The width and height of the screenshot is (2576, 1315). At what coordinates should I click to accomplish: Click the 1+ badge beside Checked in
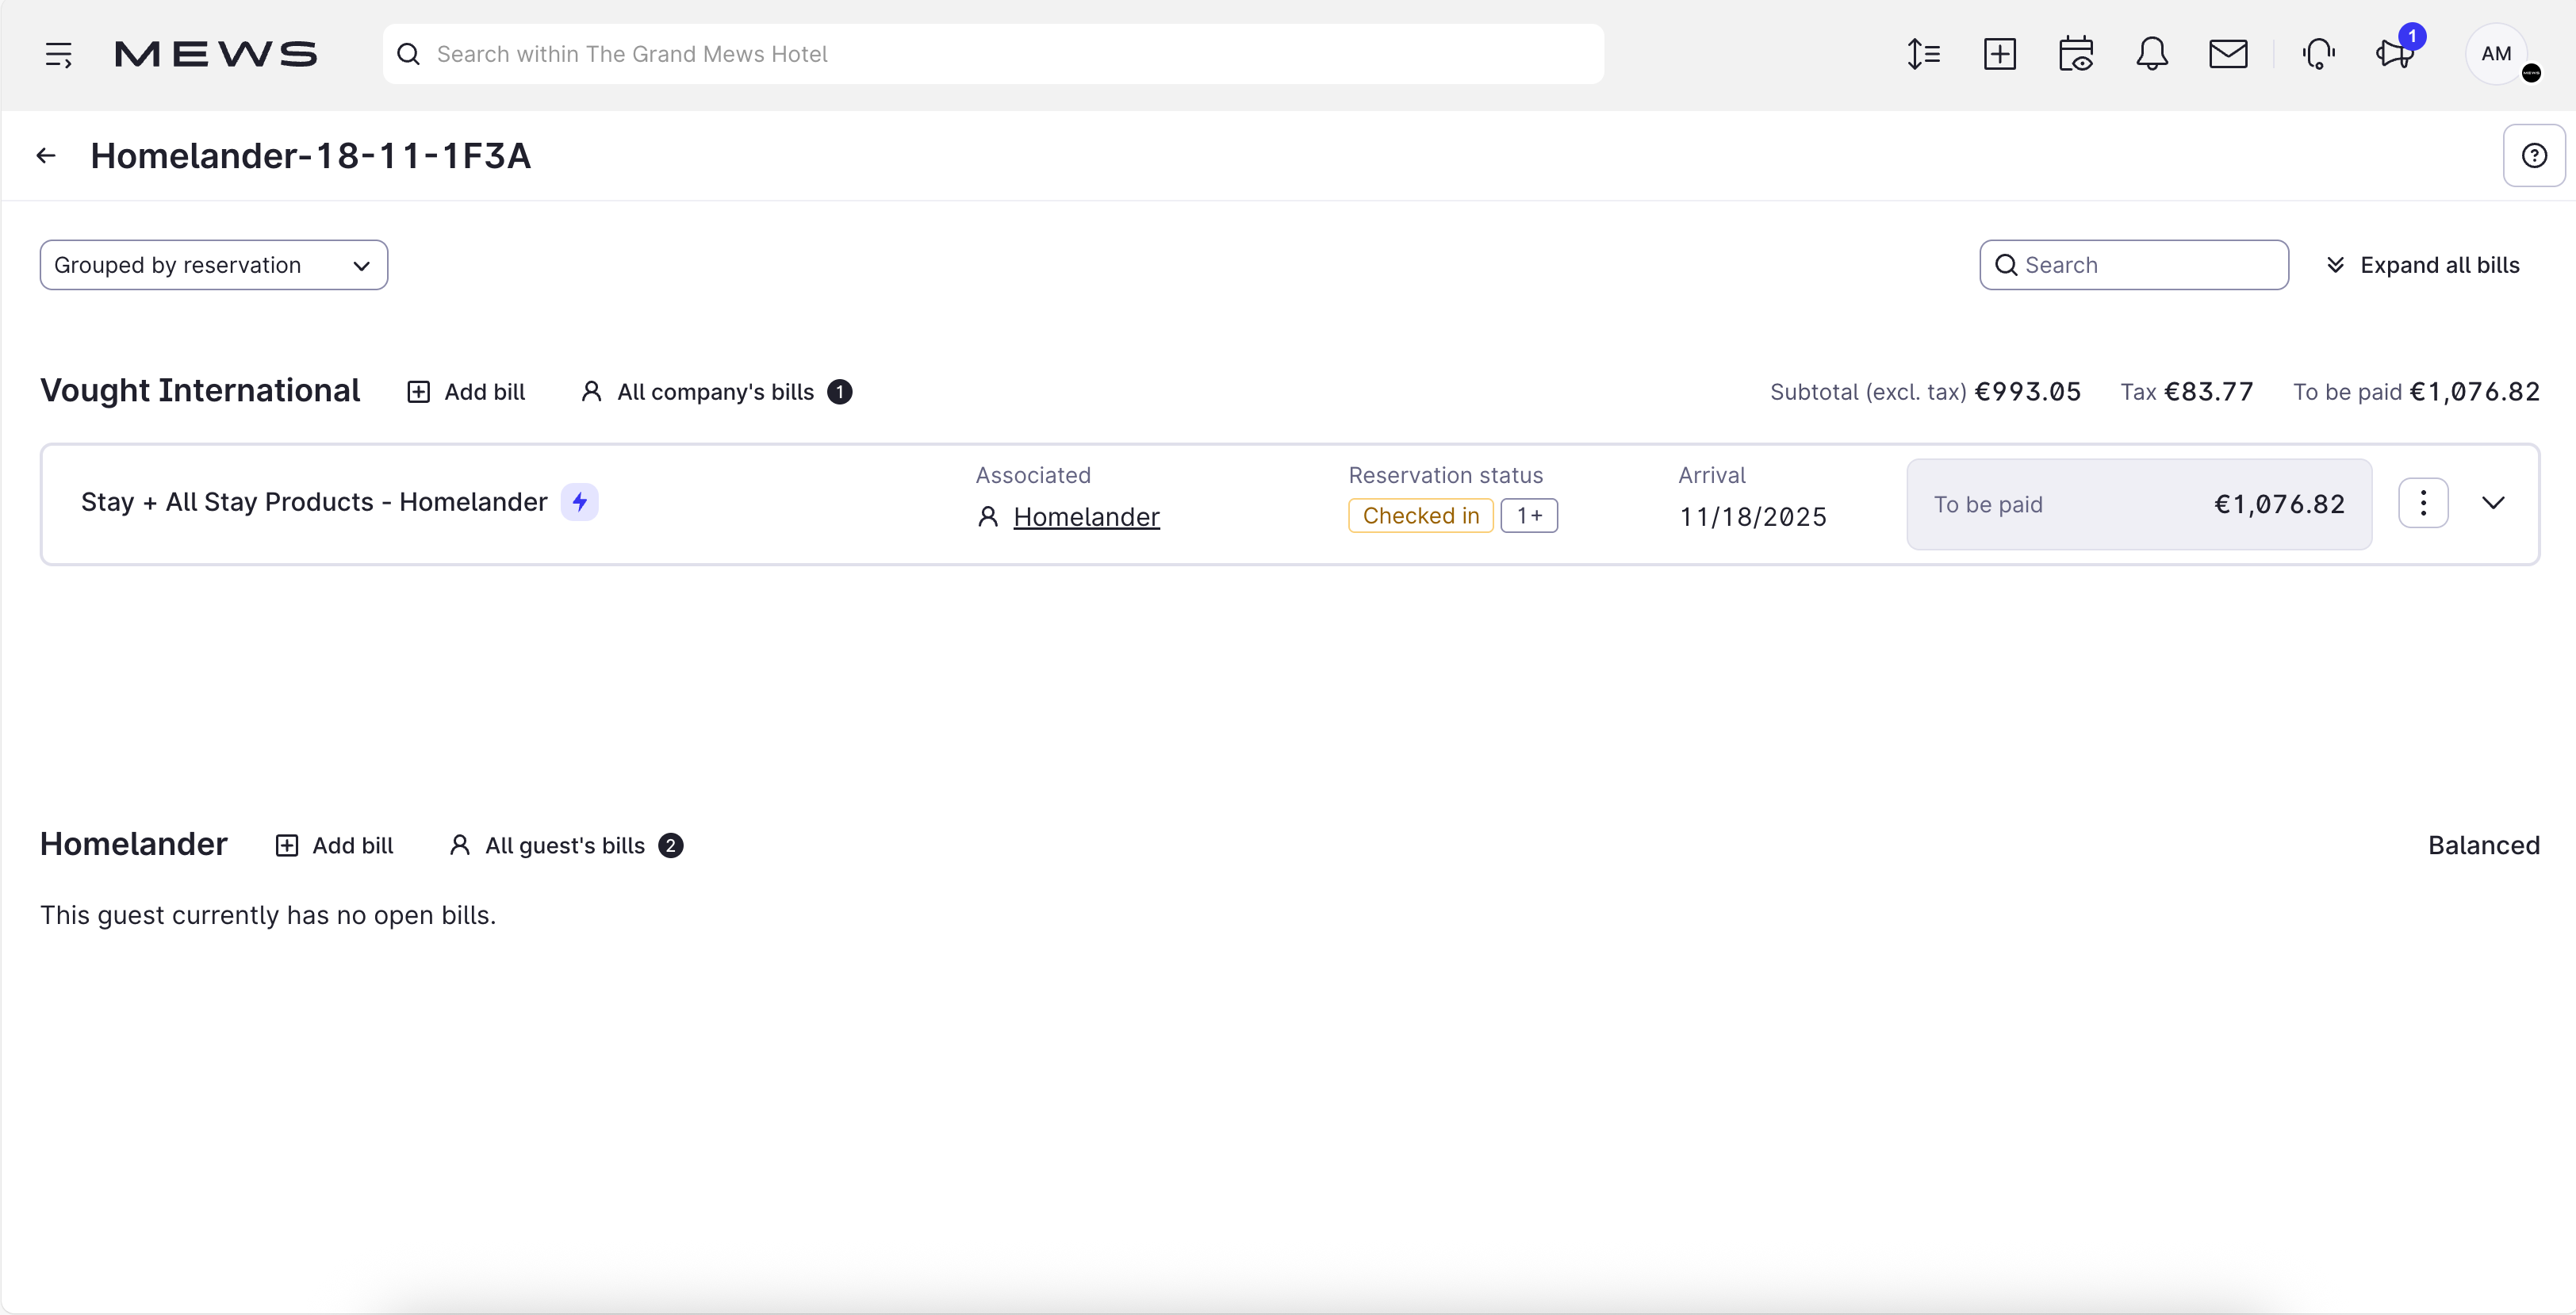[1529, 516]
